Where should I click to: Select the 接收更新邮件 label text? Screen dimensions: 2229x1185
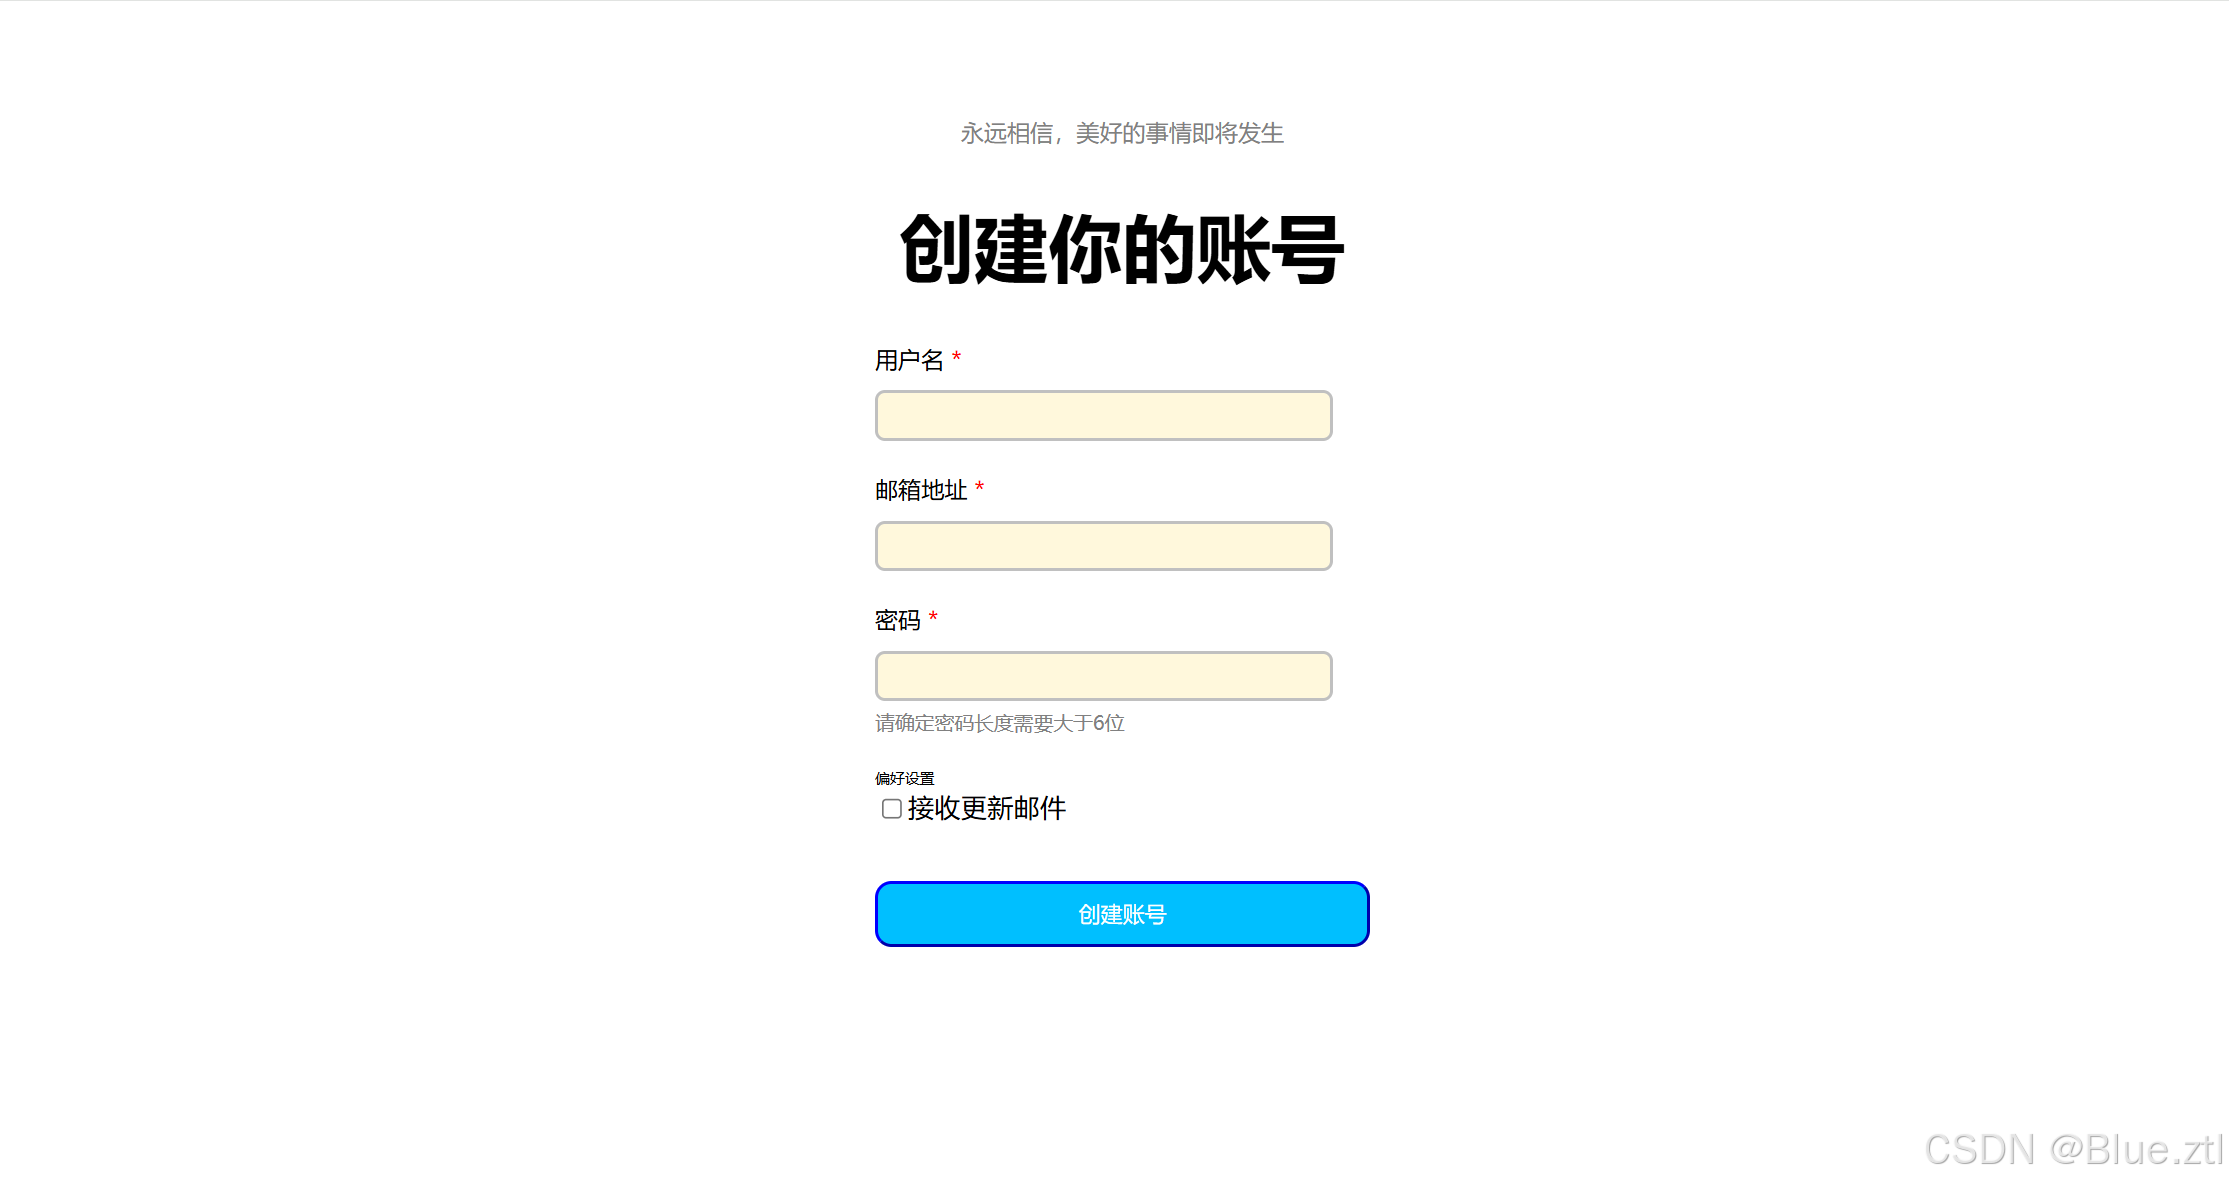click(986, 808)
